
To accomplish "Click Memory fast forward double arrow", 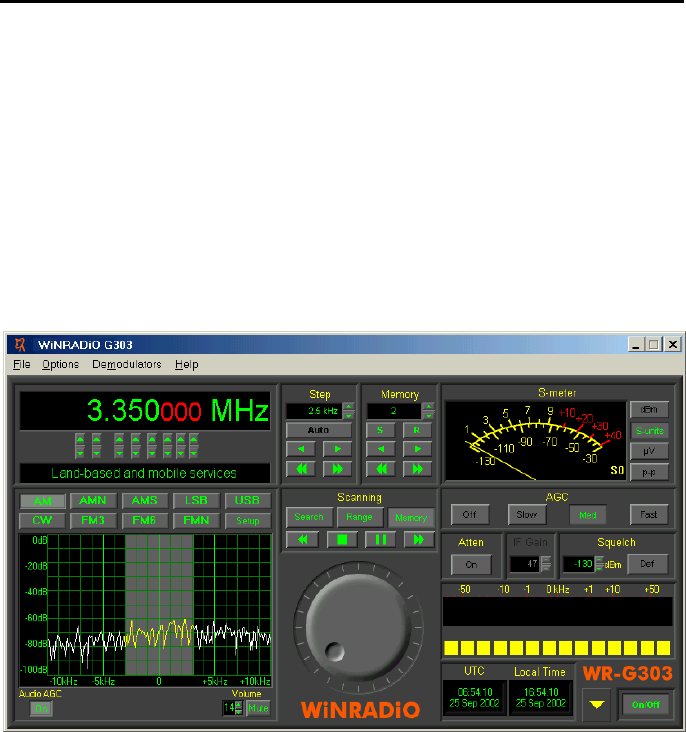I will click(x=417, y=469).
